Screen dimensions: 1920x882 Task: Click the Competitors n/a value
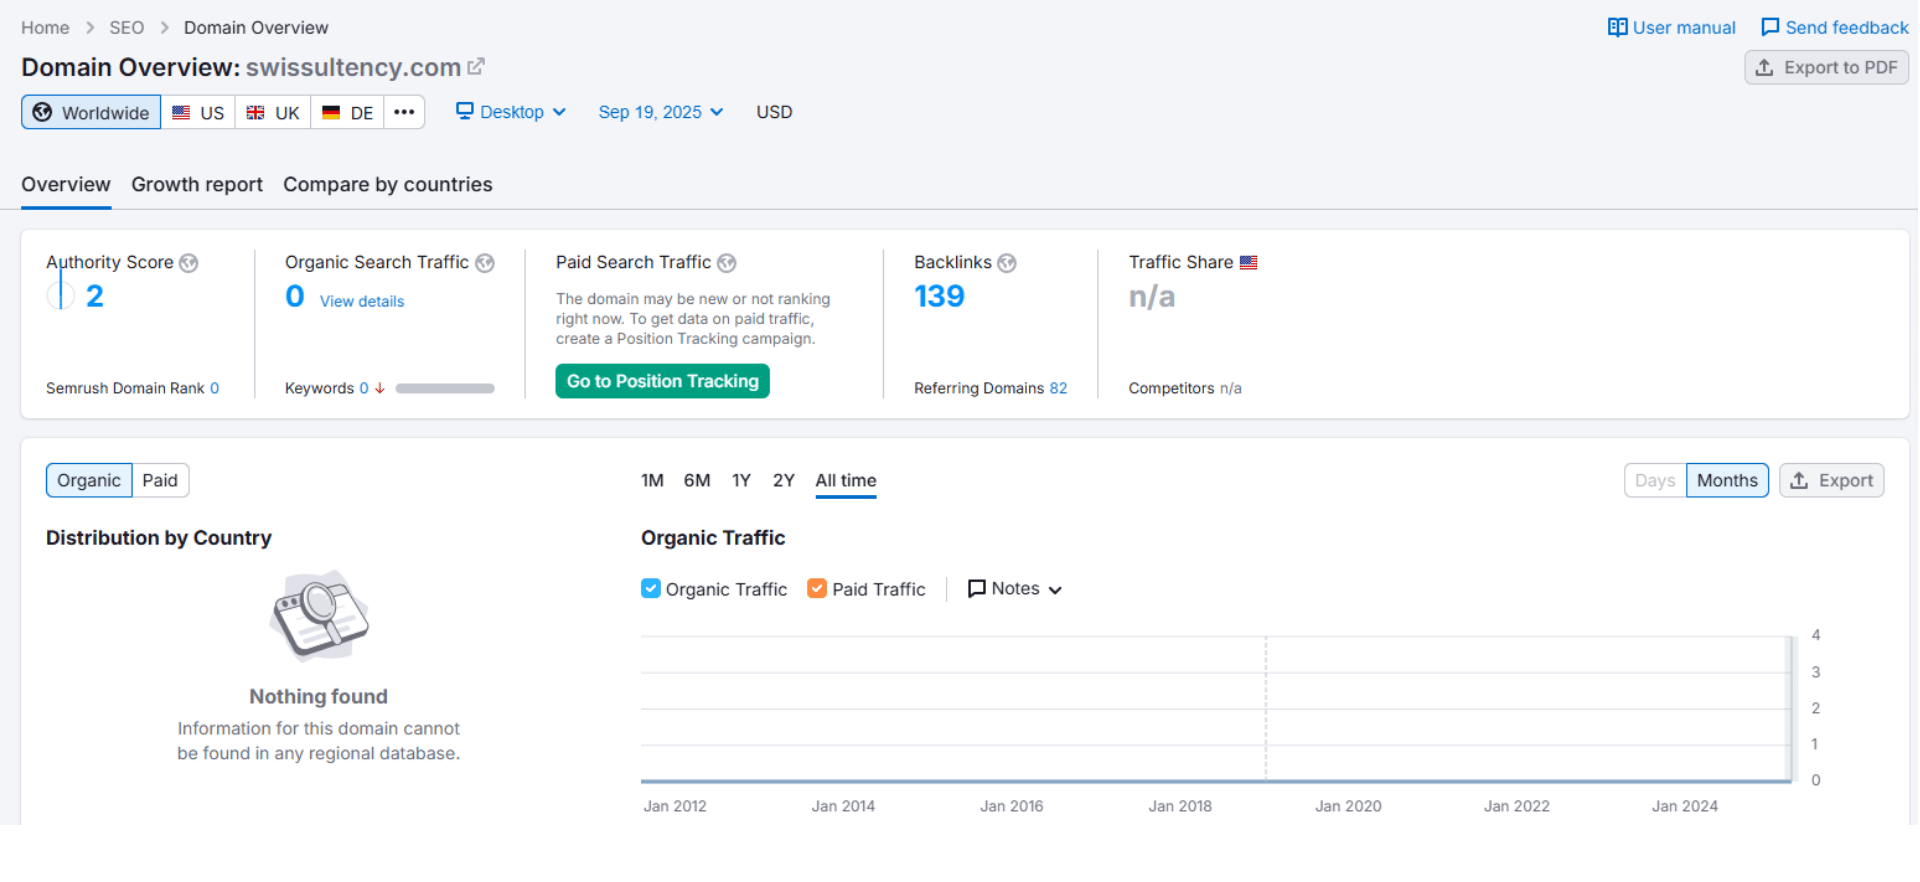[1231, 388]
